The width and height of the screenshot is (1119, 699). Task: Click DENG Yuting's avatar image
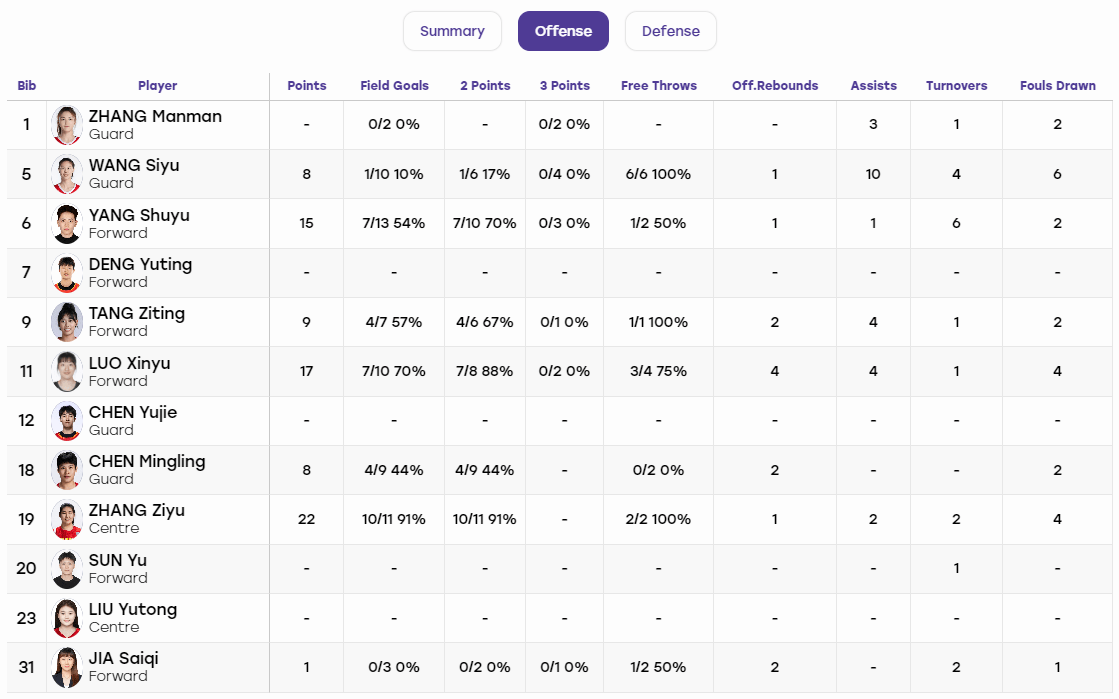point(67,273)
